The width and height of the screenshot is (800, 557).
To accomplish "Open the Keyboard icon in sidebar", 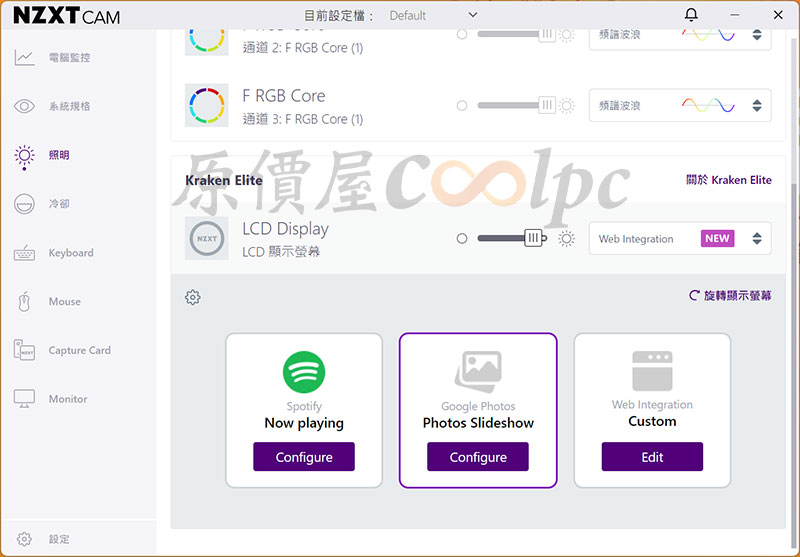I will point(24,253).
